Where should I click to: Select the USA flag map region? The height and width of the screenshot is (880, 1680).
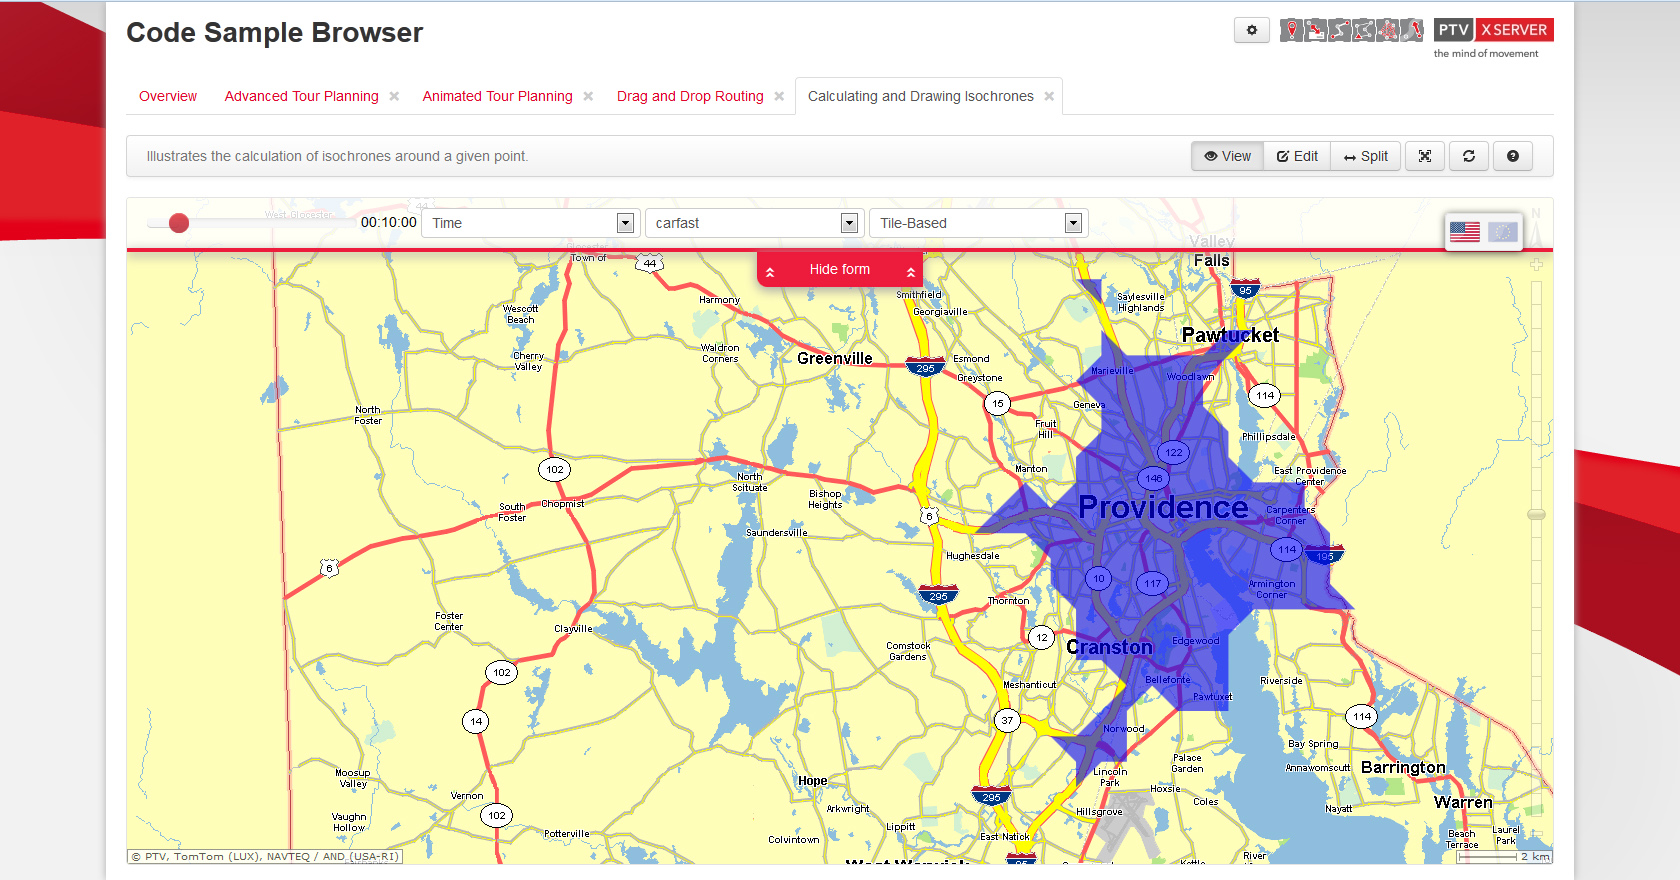tap(1464, 232)
